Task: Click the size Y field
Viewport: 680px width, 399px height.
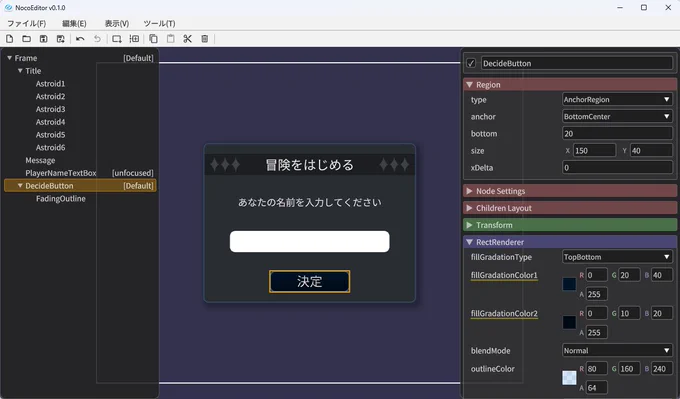Action: [651, 150]
